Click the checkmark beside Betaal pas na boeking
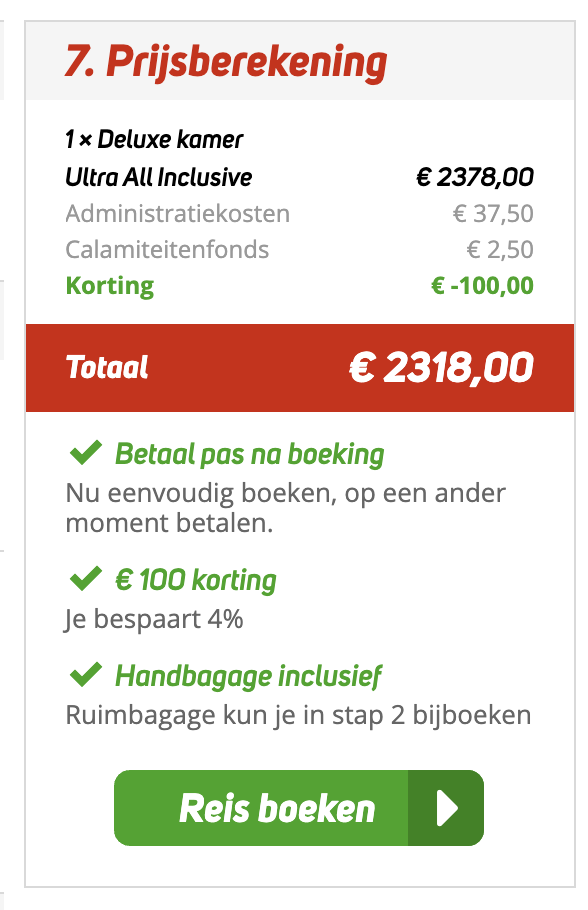Image resolution: width=588 pixels, height=910 pixels. pos(85,453)
